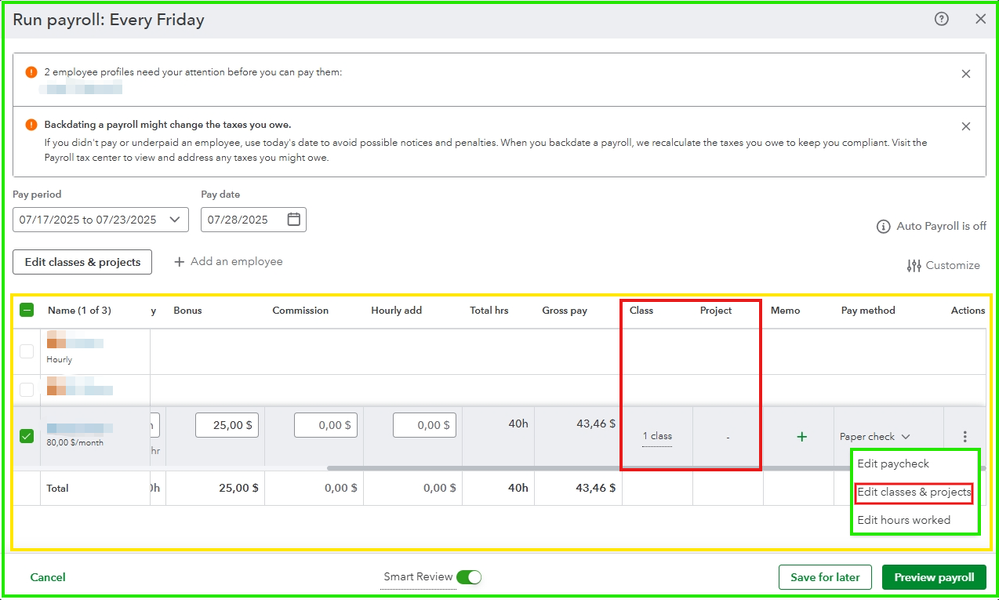Screen dimensions: 999x600
Task: Select Edit hours worked menu item
Action: [903, 520]
